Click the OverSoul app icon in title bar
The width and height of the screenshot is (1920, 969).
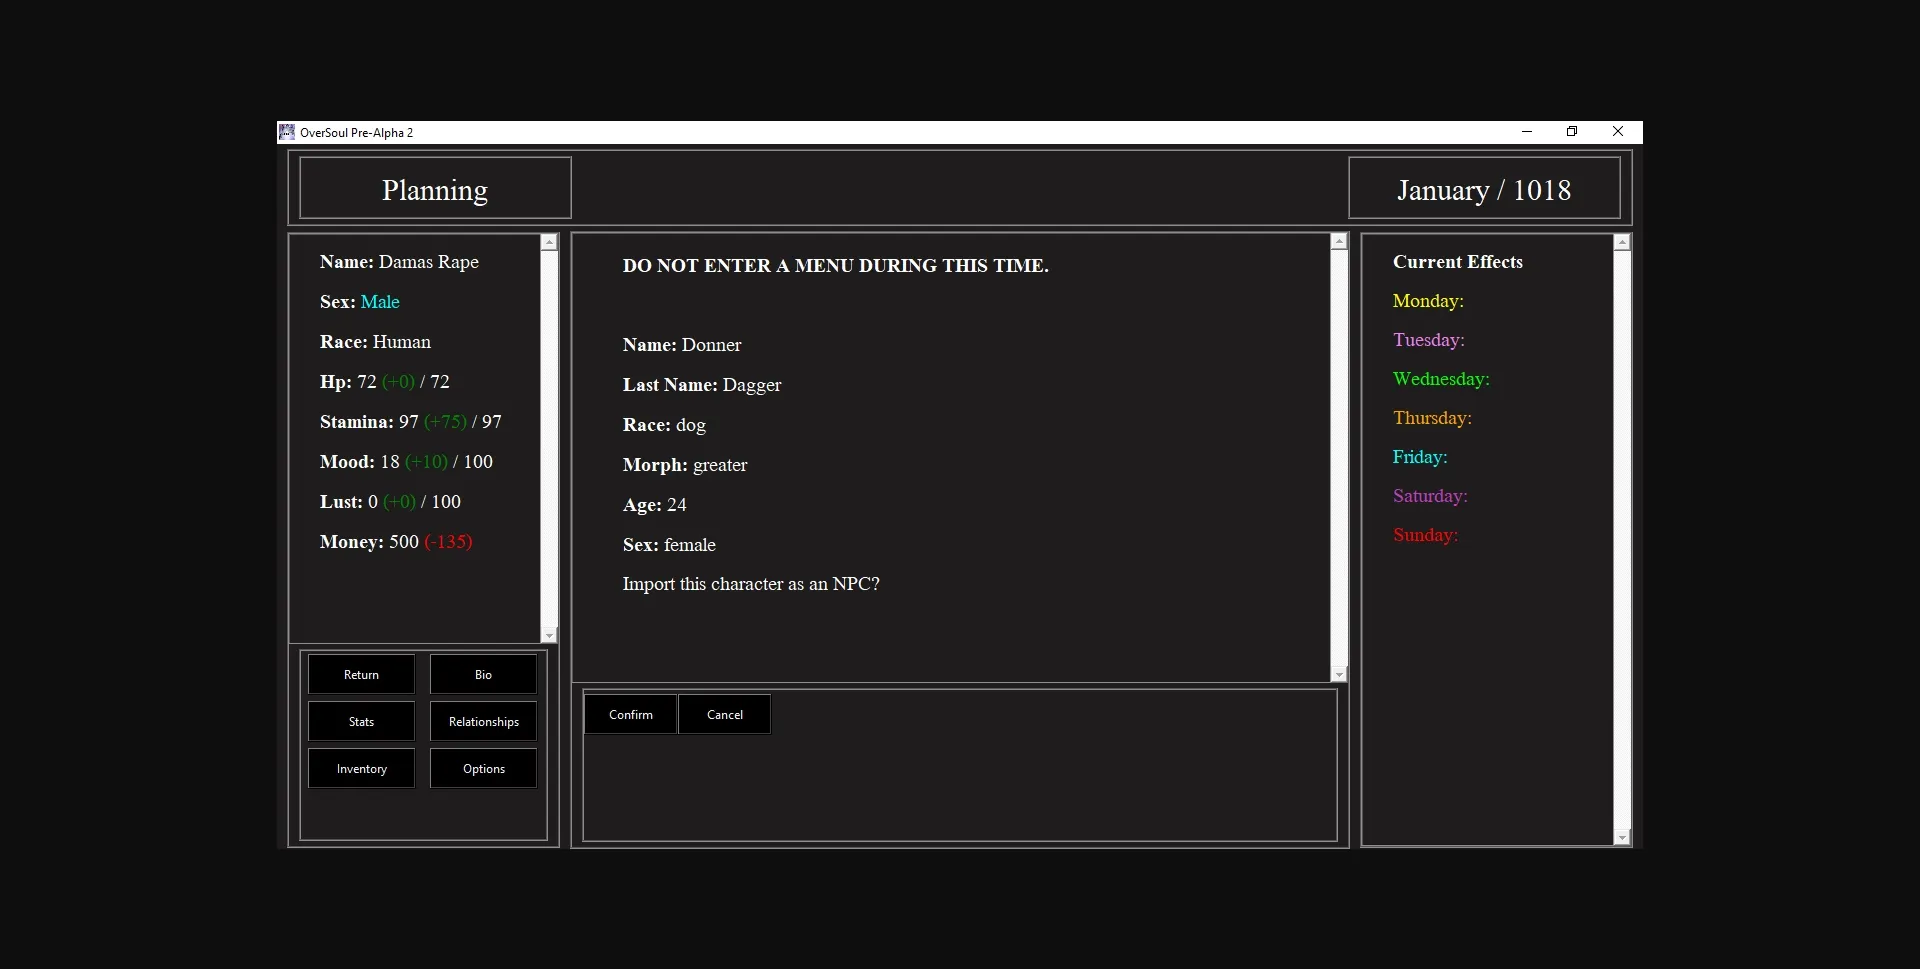click(x=287, y=132)
